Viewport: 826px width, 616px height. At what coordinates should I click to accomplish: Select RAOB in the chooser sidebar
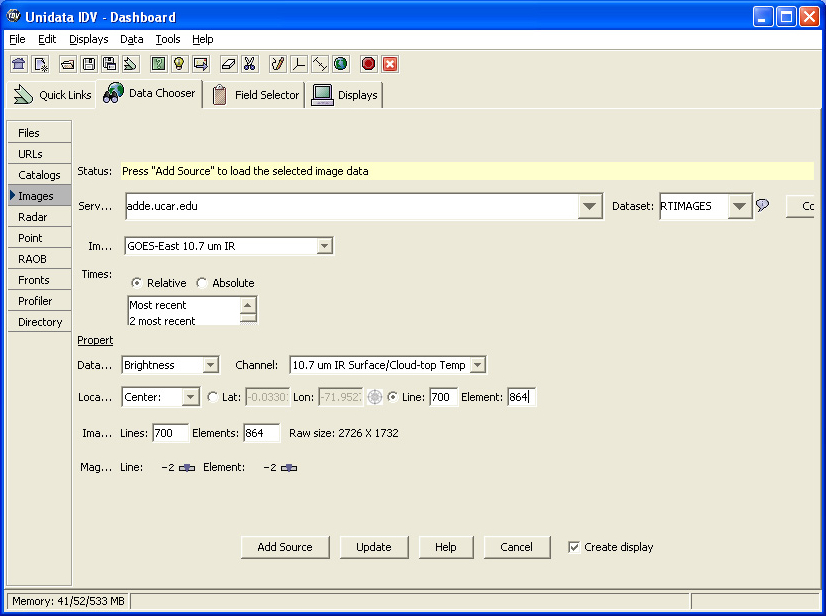[x=40, y=259]
